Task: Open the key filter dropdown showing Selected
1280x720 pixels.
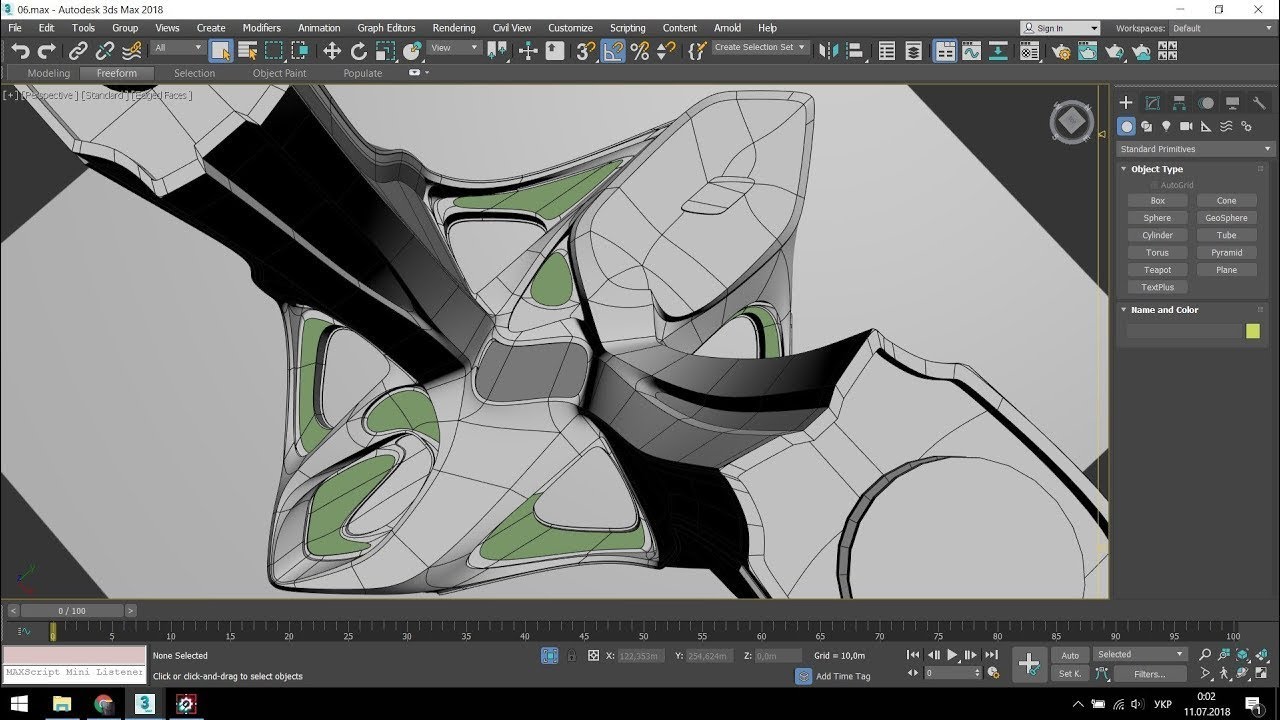Action: click(1140, 655)
